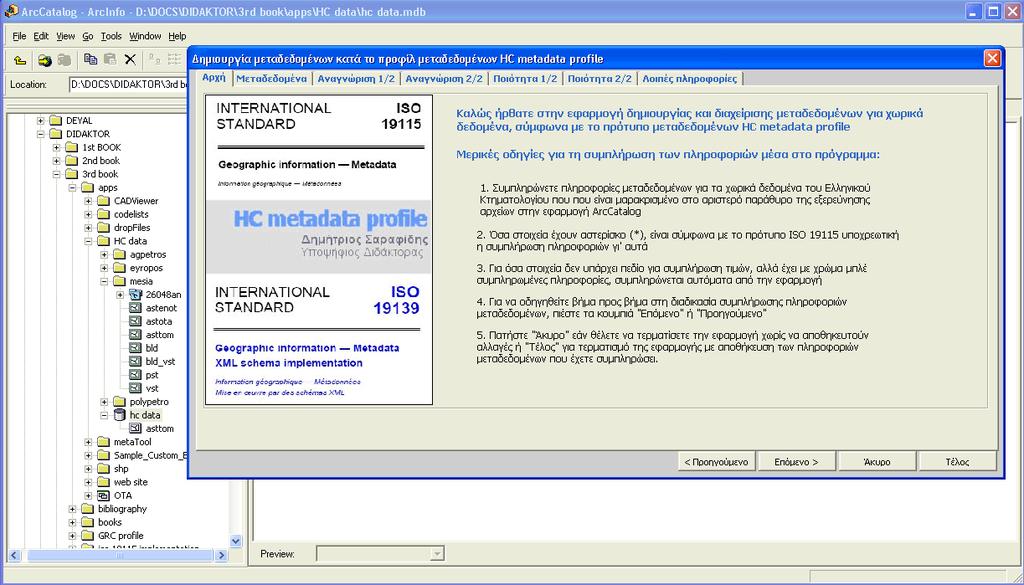Image resolution: width=1024 pixels, height=585 pixels.
Task: Click the Connect To Folder toolbar icon
Action: click(44, 60)
